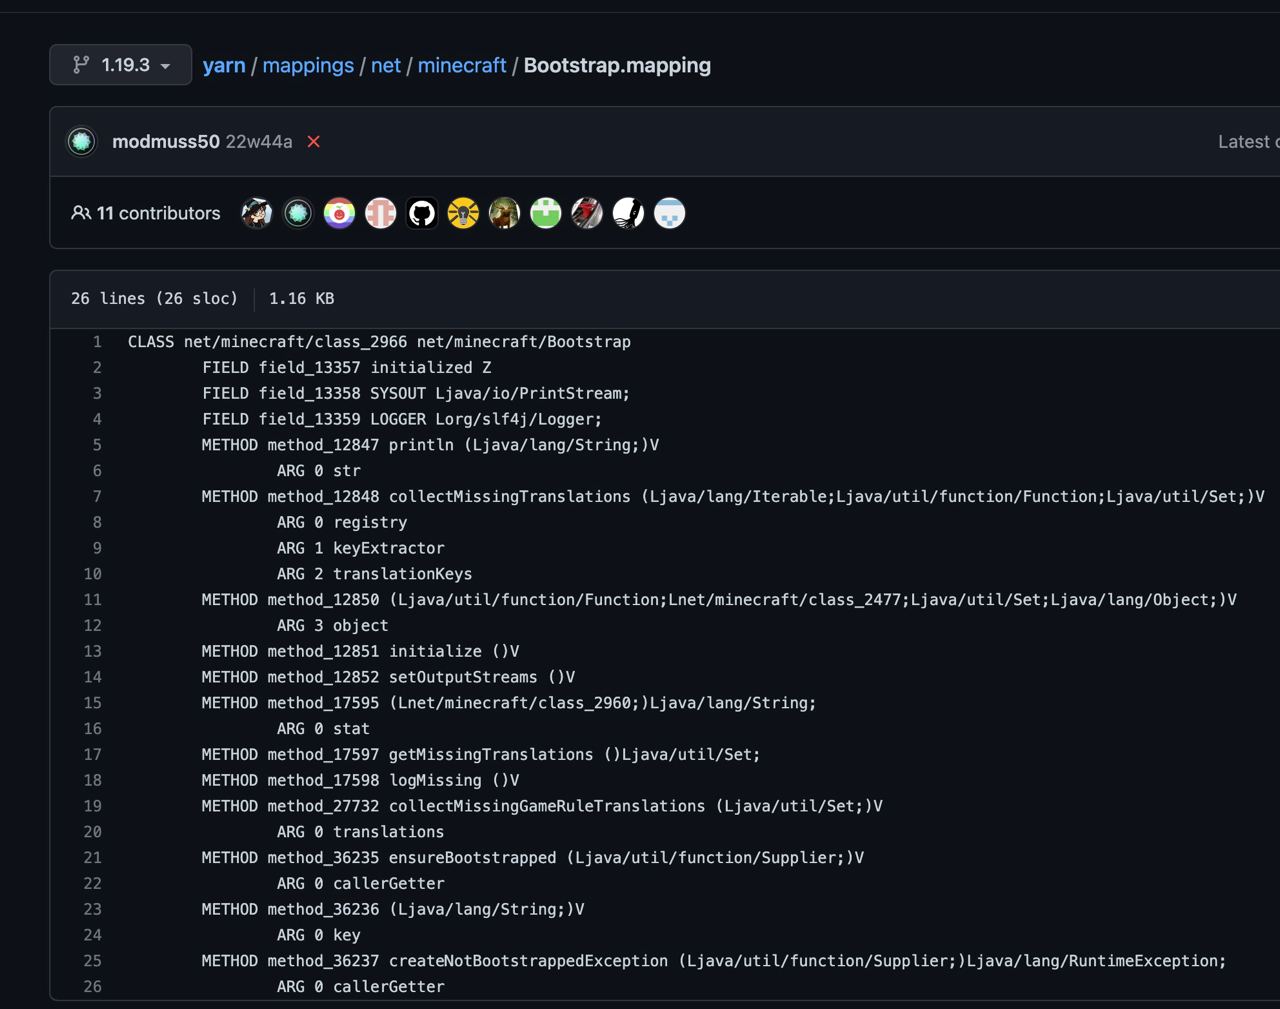Click the pink identicon contributor avatar
This screenshot has height=1009, width=1280.
(381, 213)
